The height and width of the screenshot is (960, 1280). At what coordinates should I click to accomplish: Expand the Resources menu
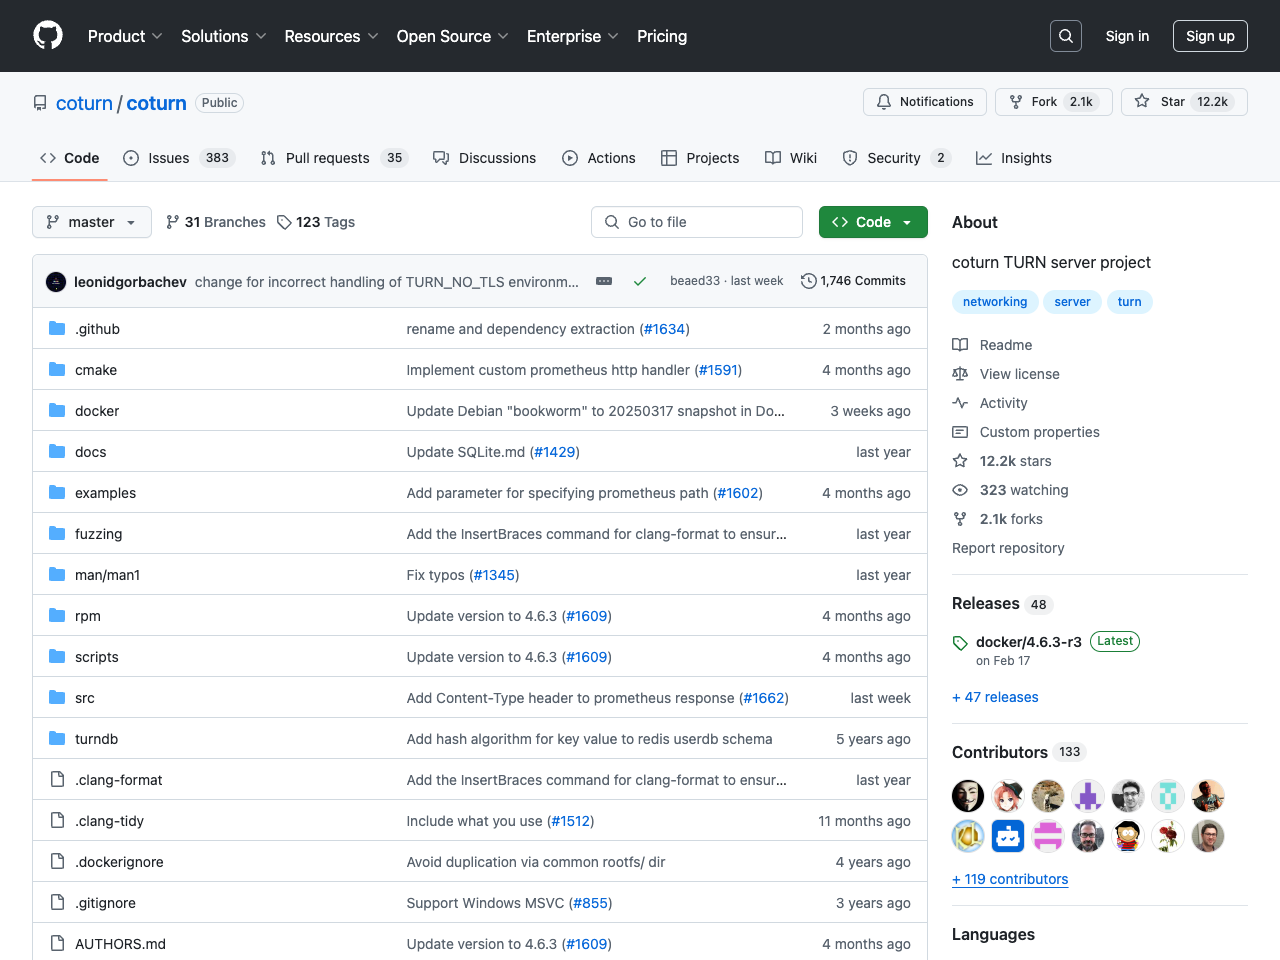coord(331,36)
